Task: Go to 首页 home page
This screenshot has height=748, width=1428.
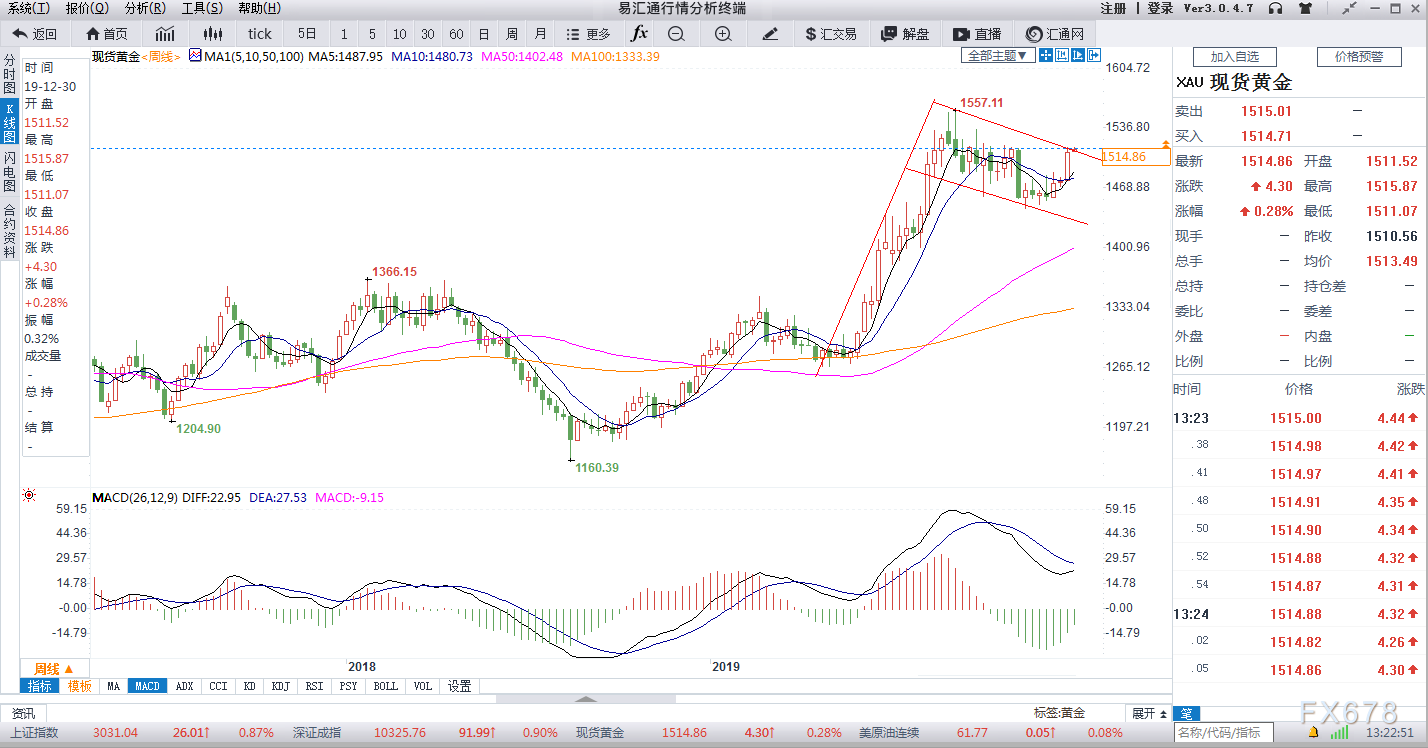Action: pos(107,33)
